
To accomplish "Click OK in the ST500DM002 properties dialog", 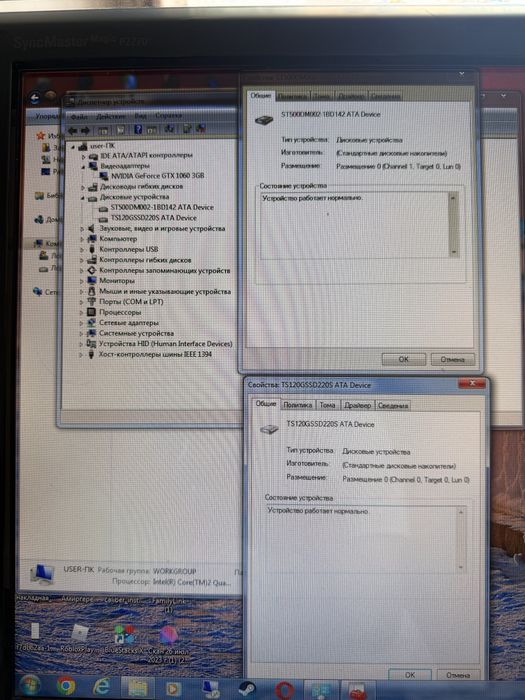I will click(x=404, y=359).
